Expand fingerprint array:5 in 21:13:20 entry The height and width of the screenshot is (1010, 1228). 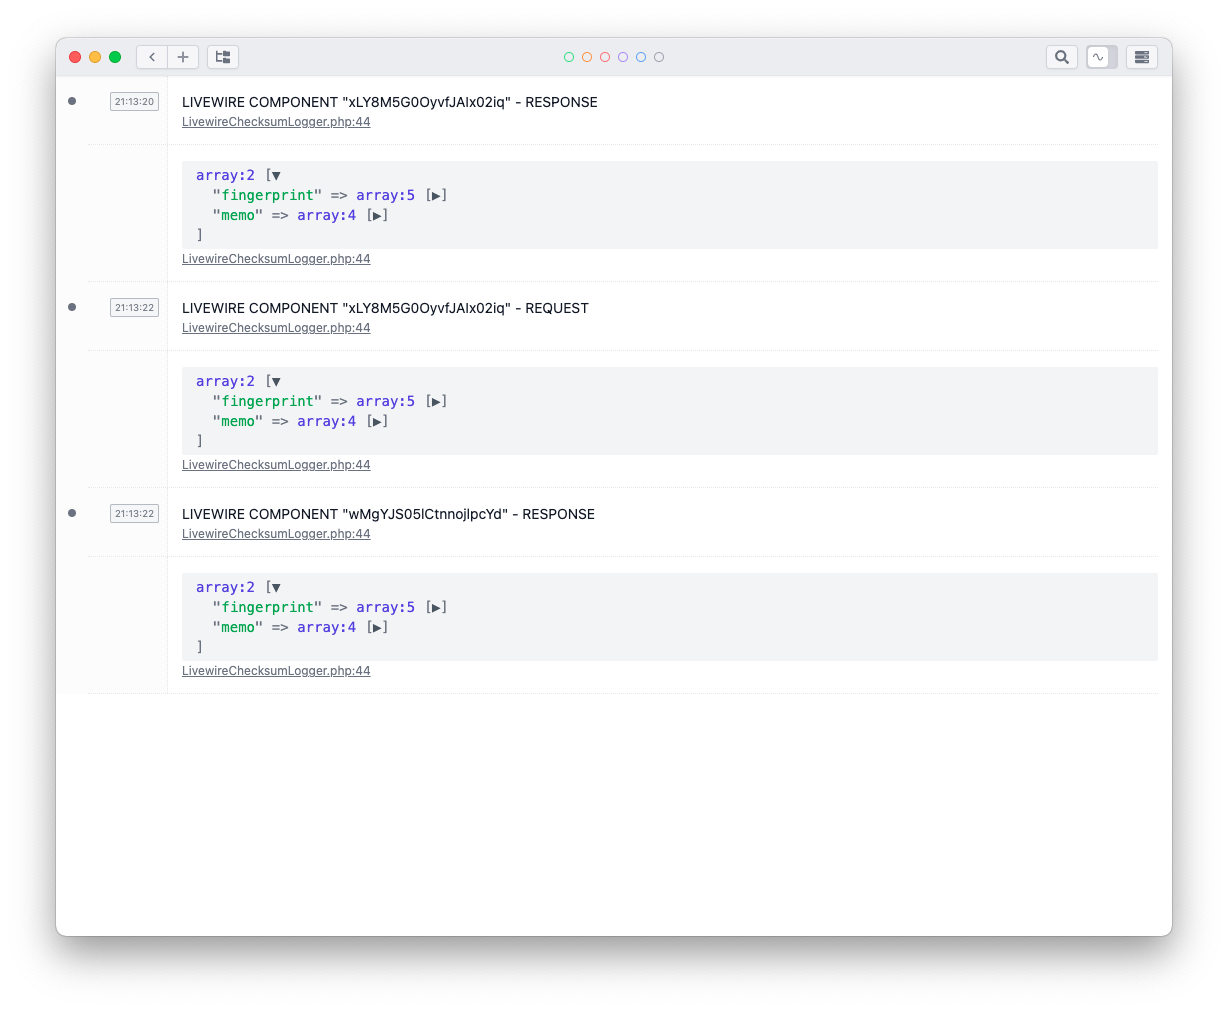[x=436, y=195]
